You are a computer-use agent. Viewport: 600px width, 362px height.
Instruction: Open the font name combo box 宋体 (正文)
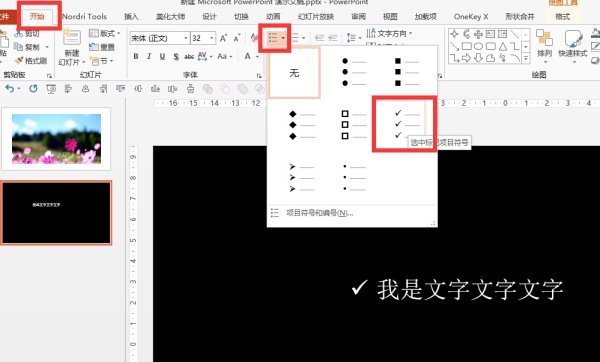pos(160,38)
